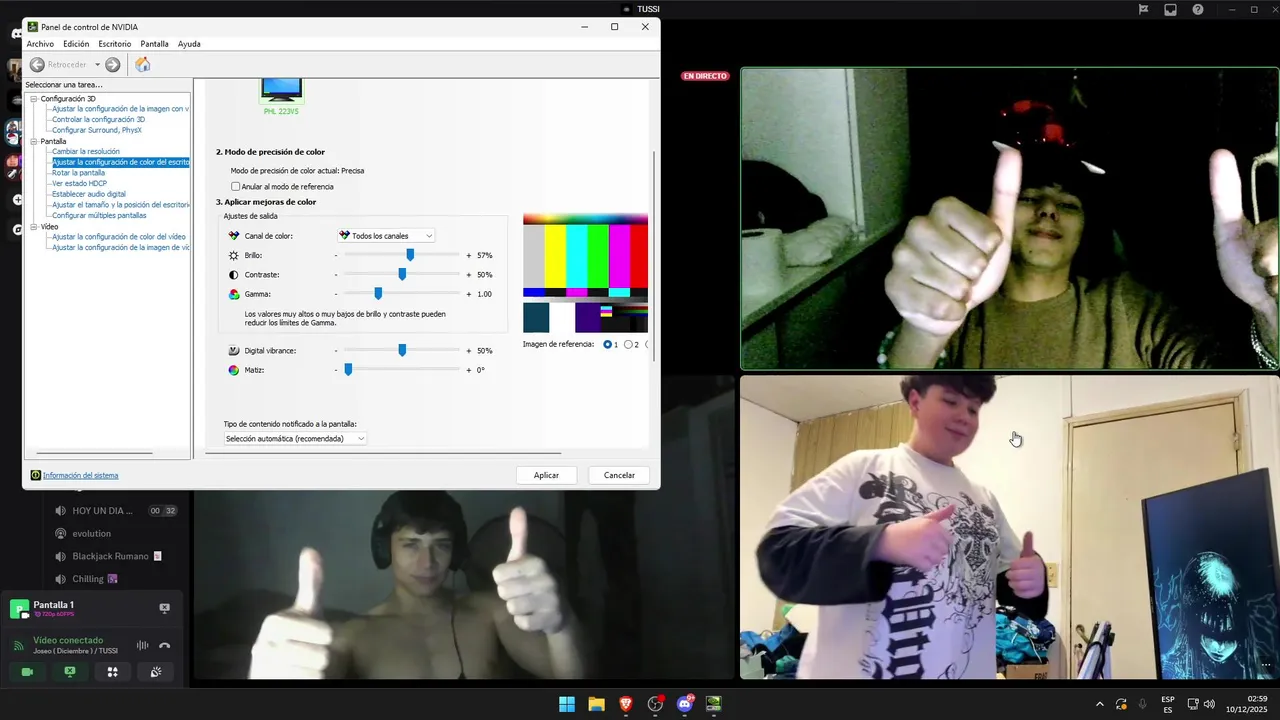Click the volume speaker tray icon
This screenshot has width=1280, height=720.
click(1209, 704)
